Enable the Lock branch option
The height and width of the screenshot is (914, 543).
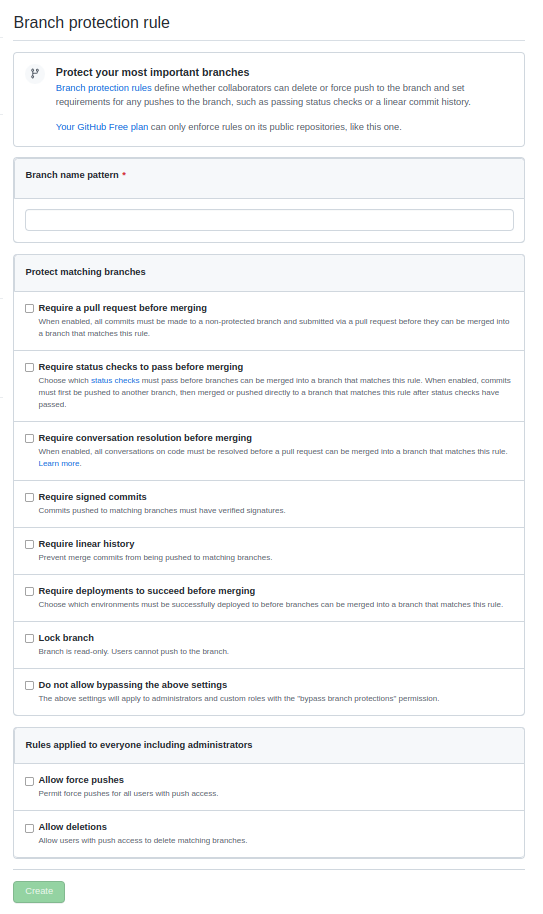pyautogui.click(x=29, y=638)
